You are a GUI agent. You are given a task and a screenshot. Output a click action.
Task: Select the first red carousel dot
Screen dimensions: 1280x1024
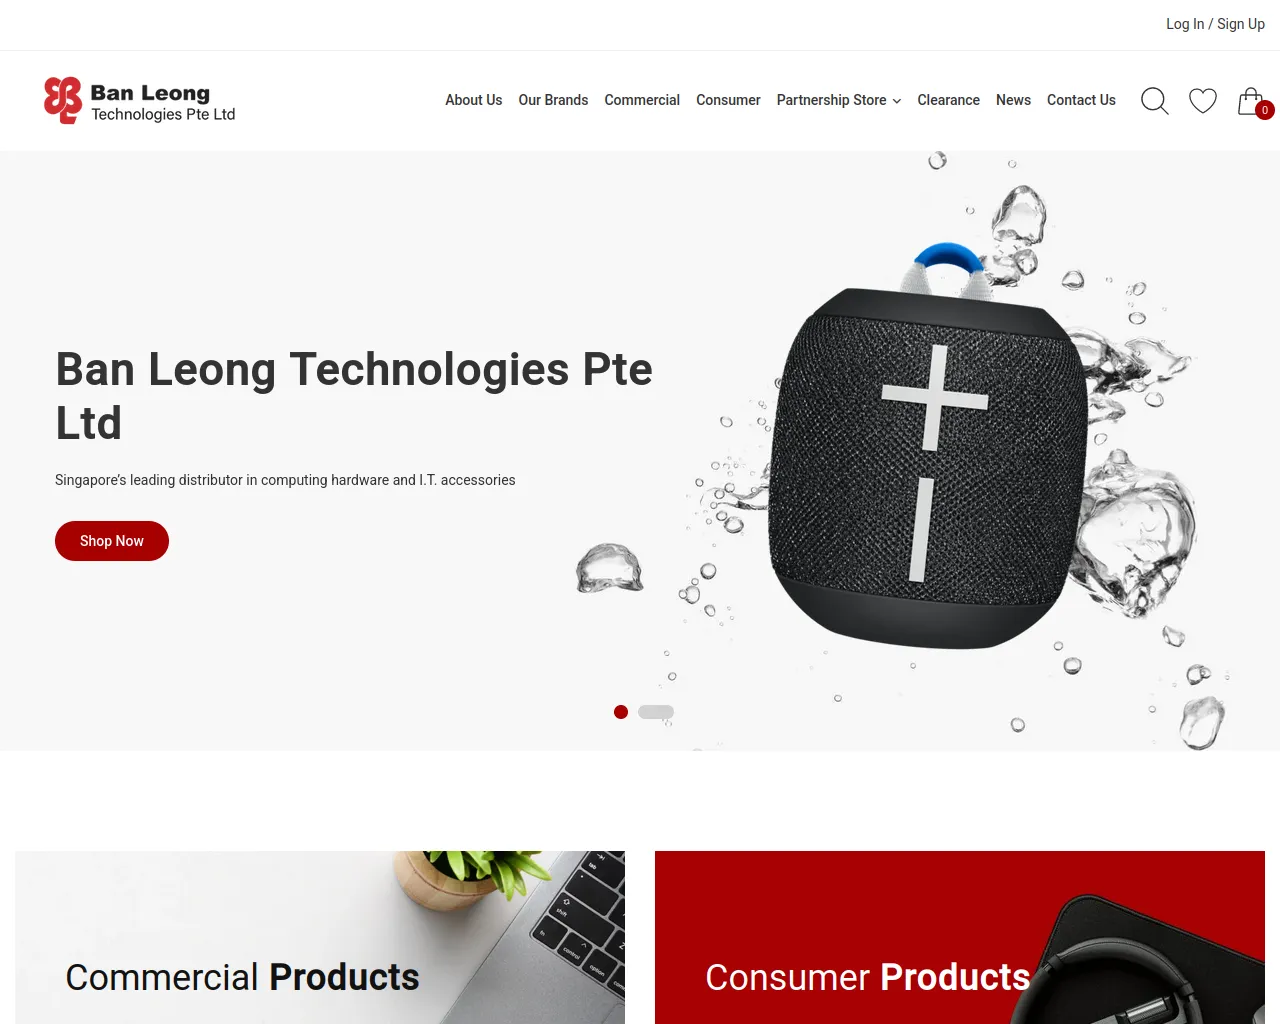[621, 712]
